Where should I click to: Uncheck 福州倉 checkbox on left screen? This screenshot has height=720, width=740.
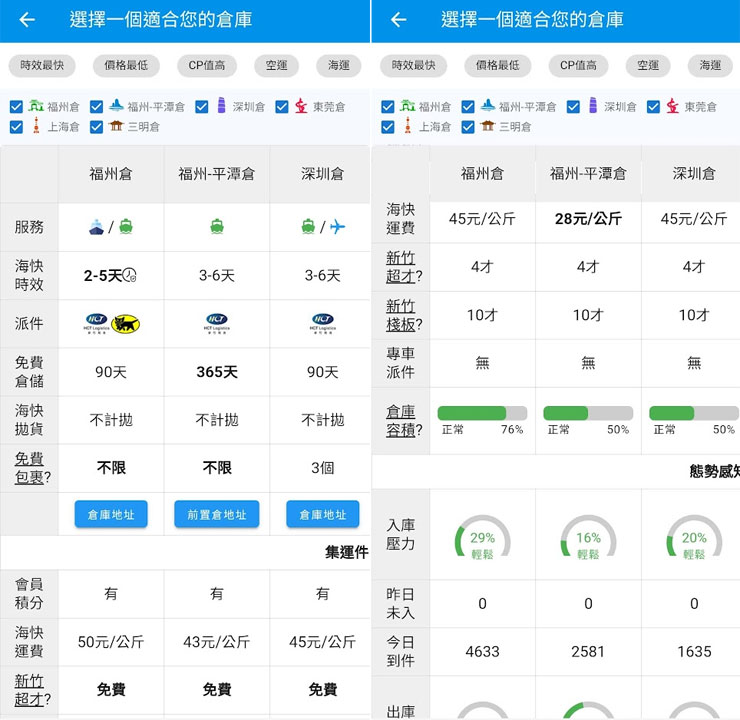(x=16, y=107)
